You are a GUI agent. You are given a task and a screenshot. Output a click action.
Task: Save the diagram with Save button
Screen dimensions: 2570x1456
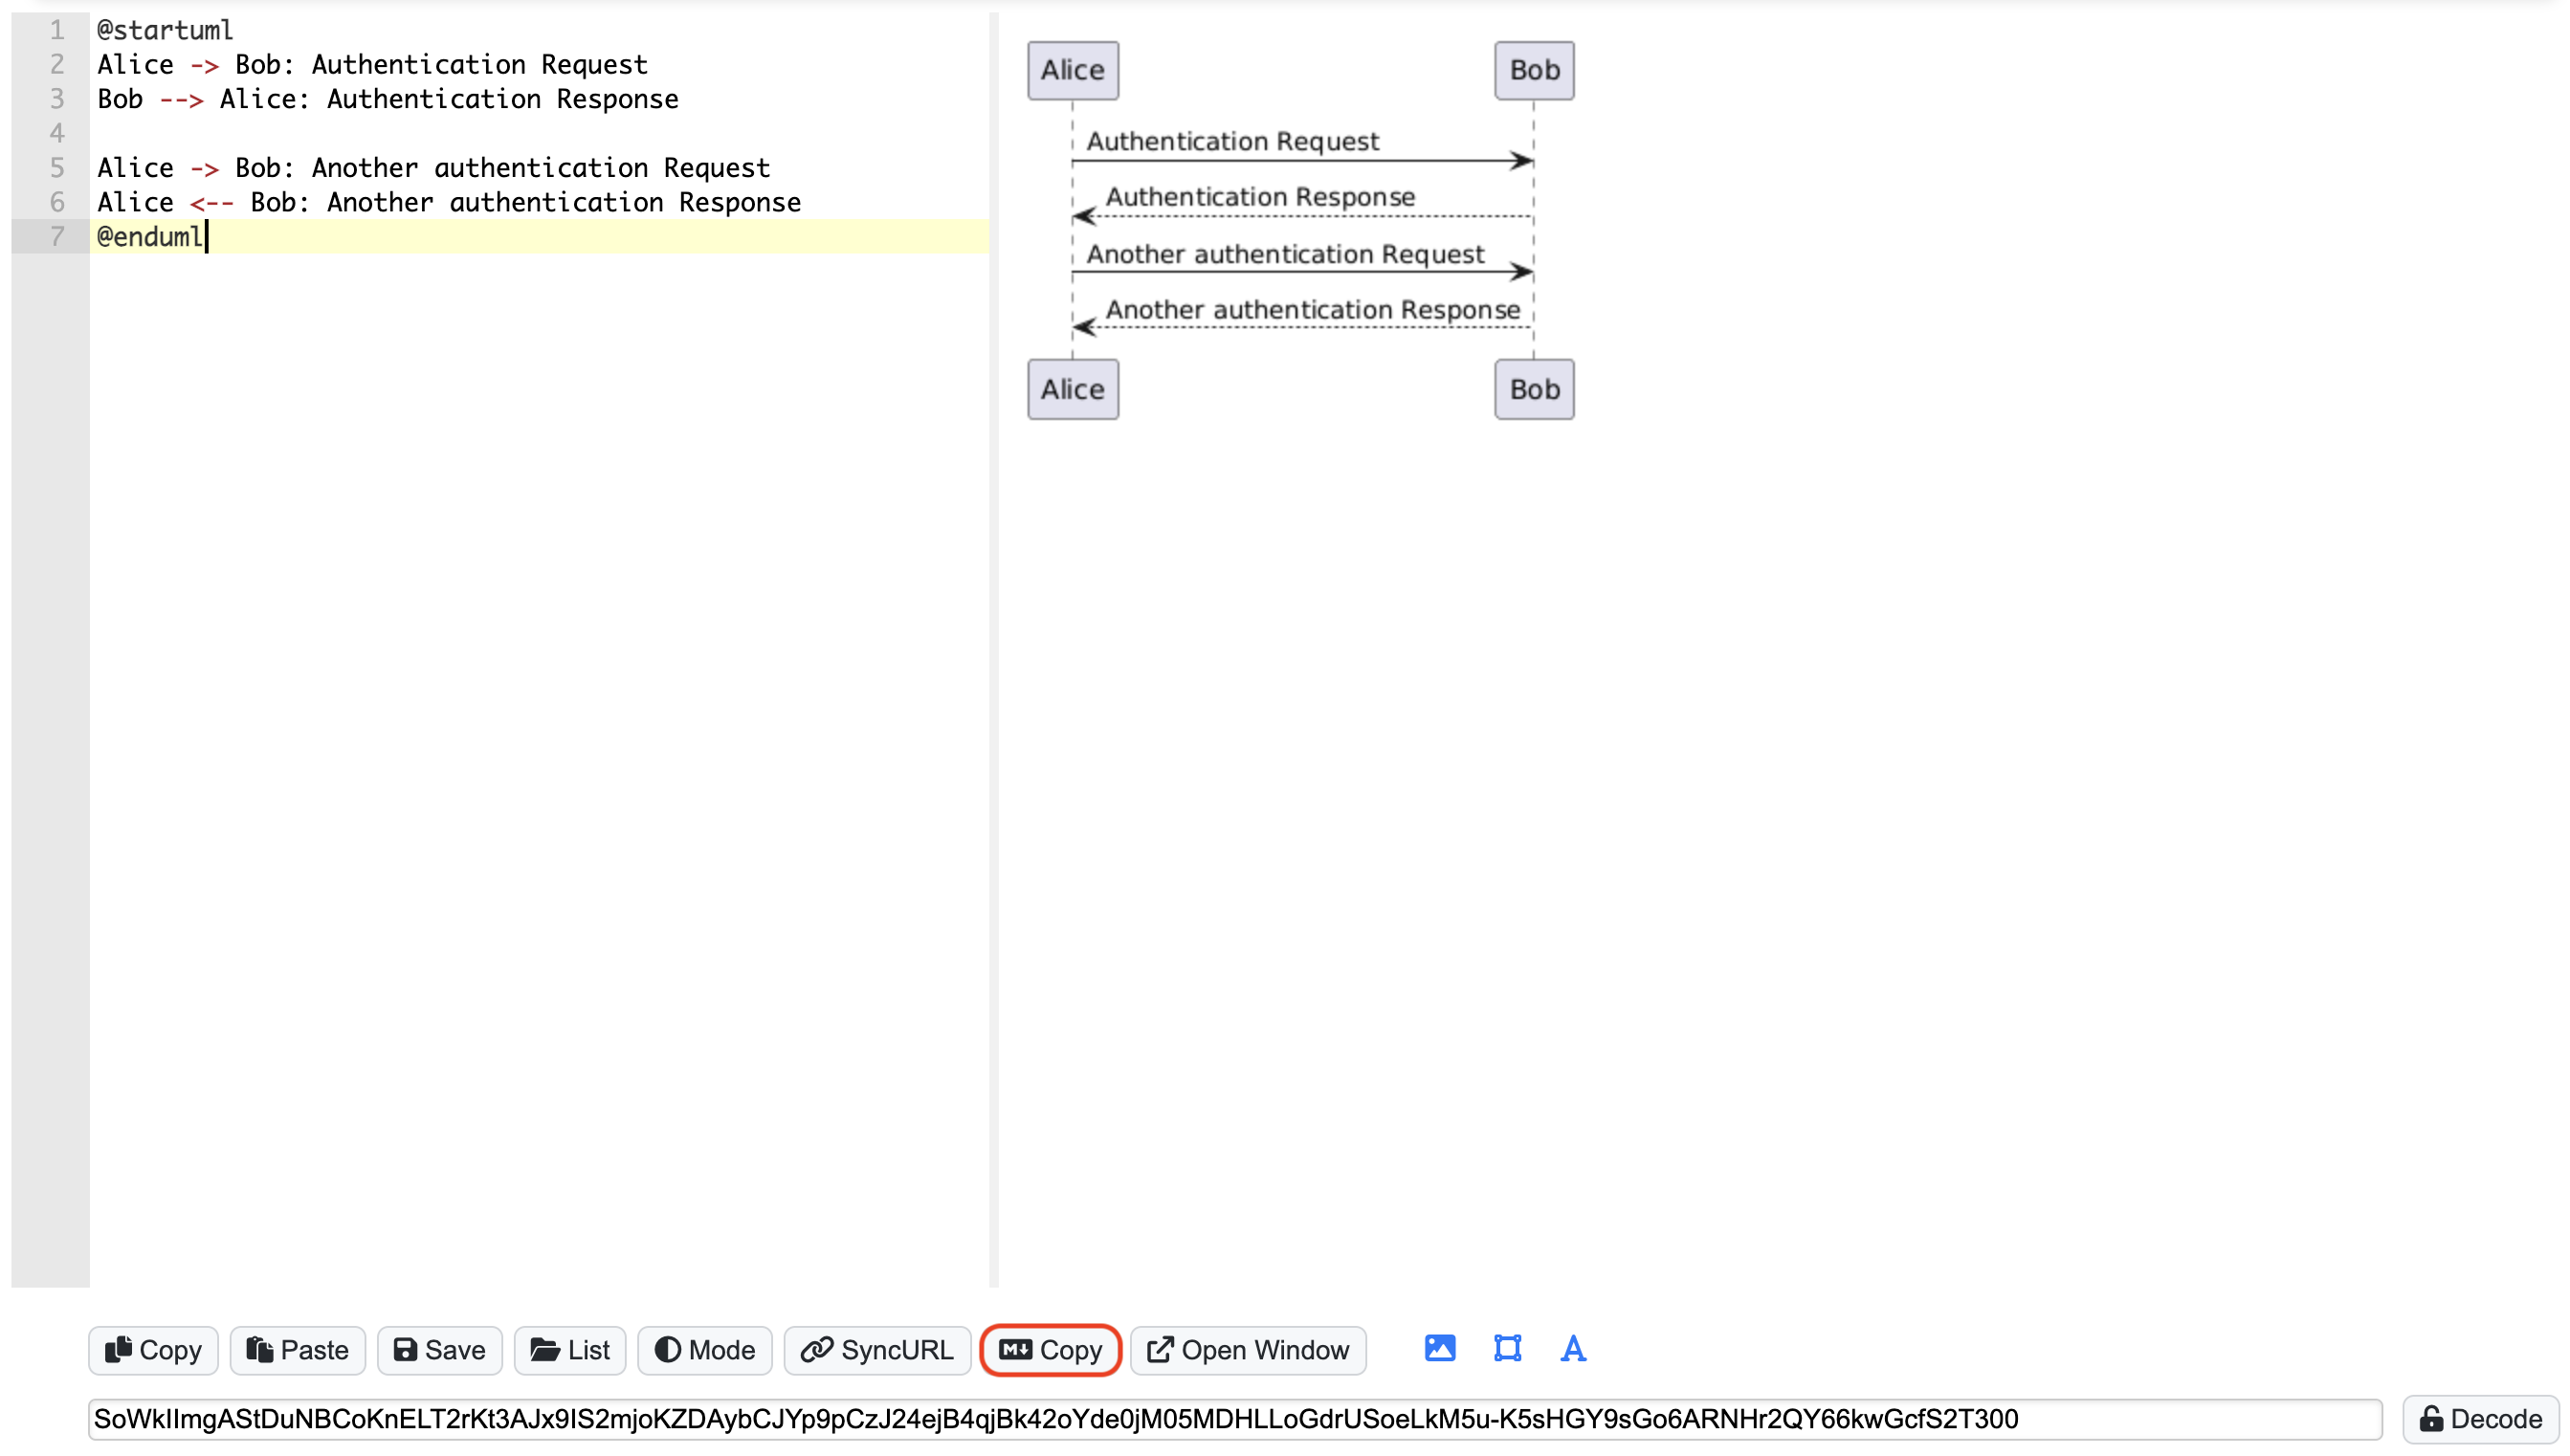[x=439, y=1350]
